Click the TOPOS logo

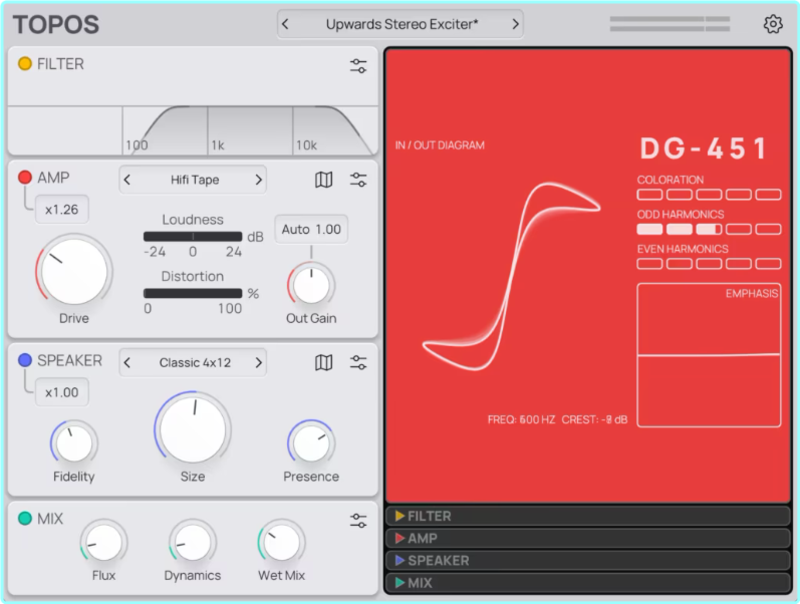click(x=56, y=24)
